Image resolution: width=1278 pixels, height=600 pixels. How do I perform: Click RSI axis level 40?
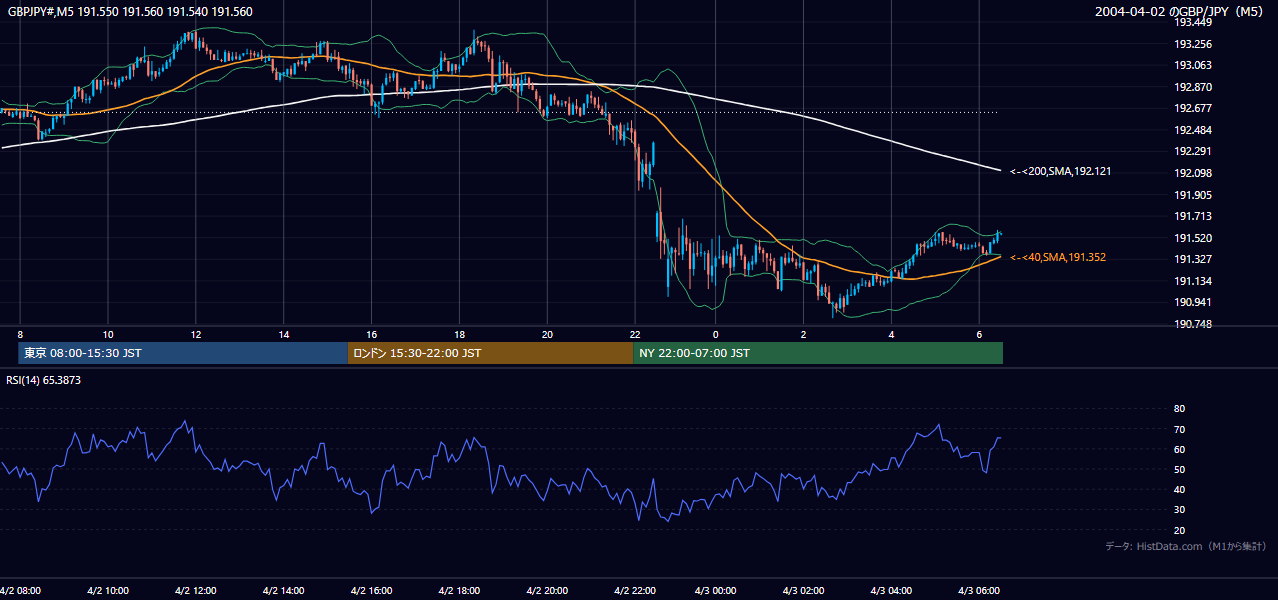tap(1179, 489)
